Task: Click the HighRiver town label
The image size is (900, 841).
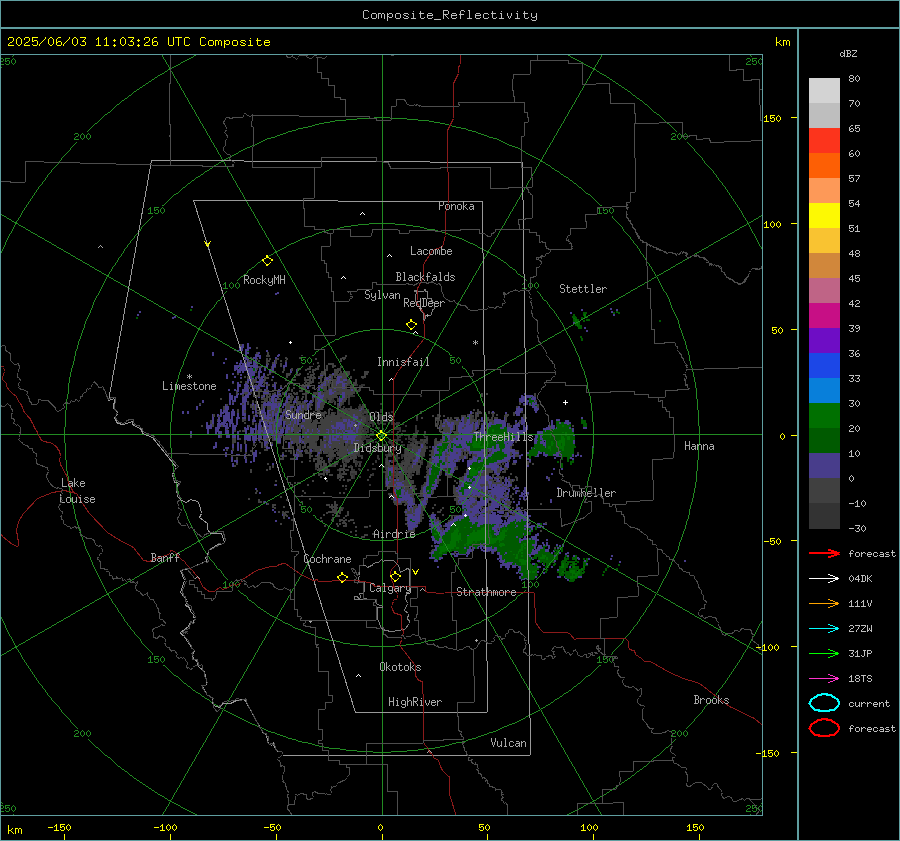Action: [415, 702]
